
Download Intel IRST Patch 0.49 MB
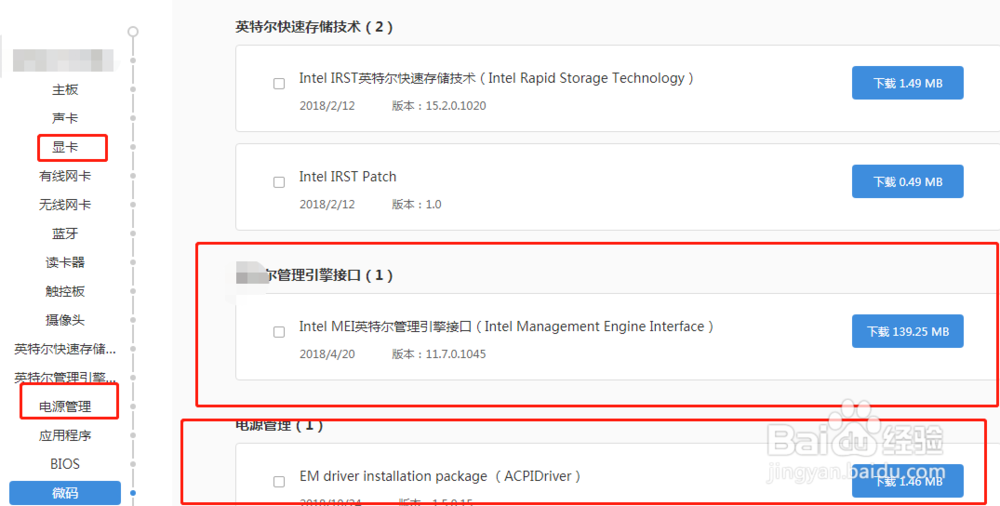908,182
